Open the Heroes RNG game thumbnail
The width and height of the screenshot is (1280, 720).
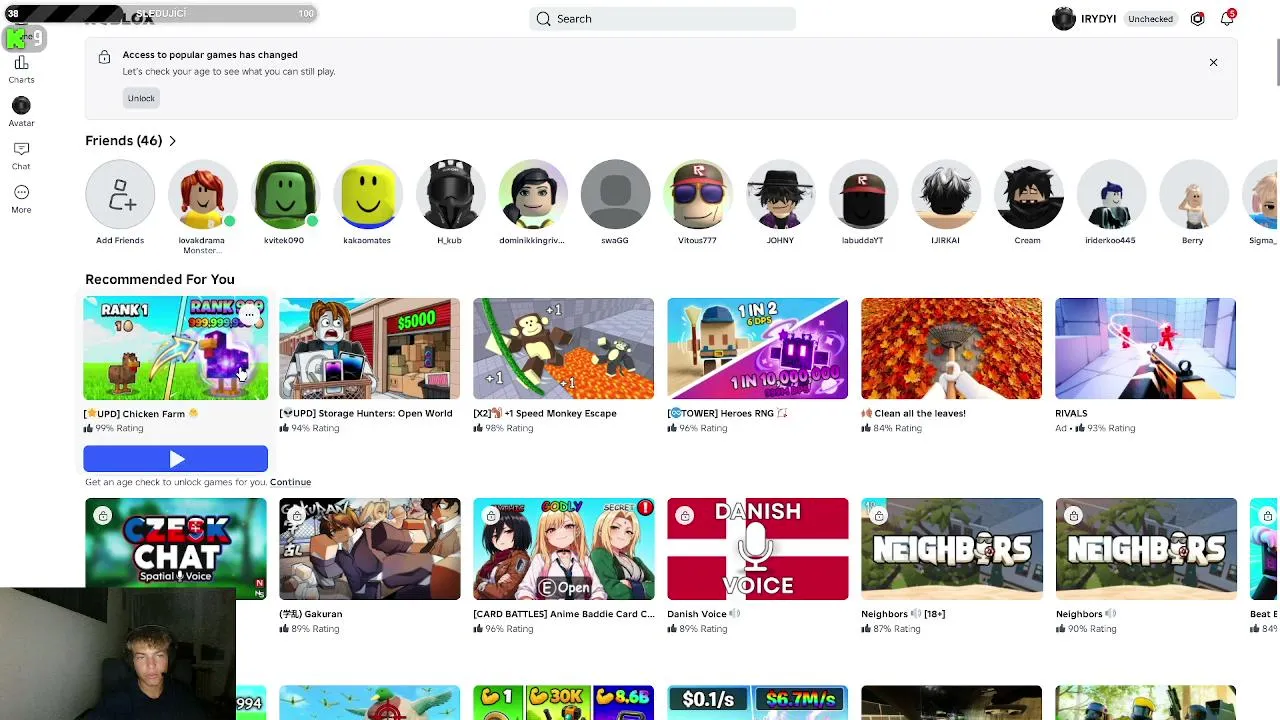click(x=757, y=349)
